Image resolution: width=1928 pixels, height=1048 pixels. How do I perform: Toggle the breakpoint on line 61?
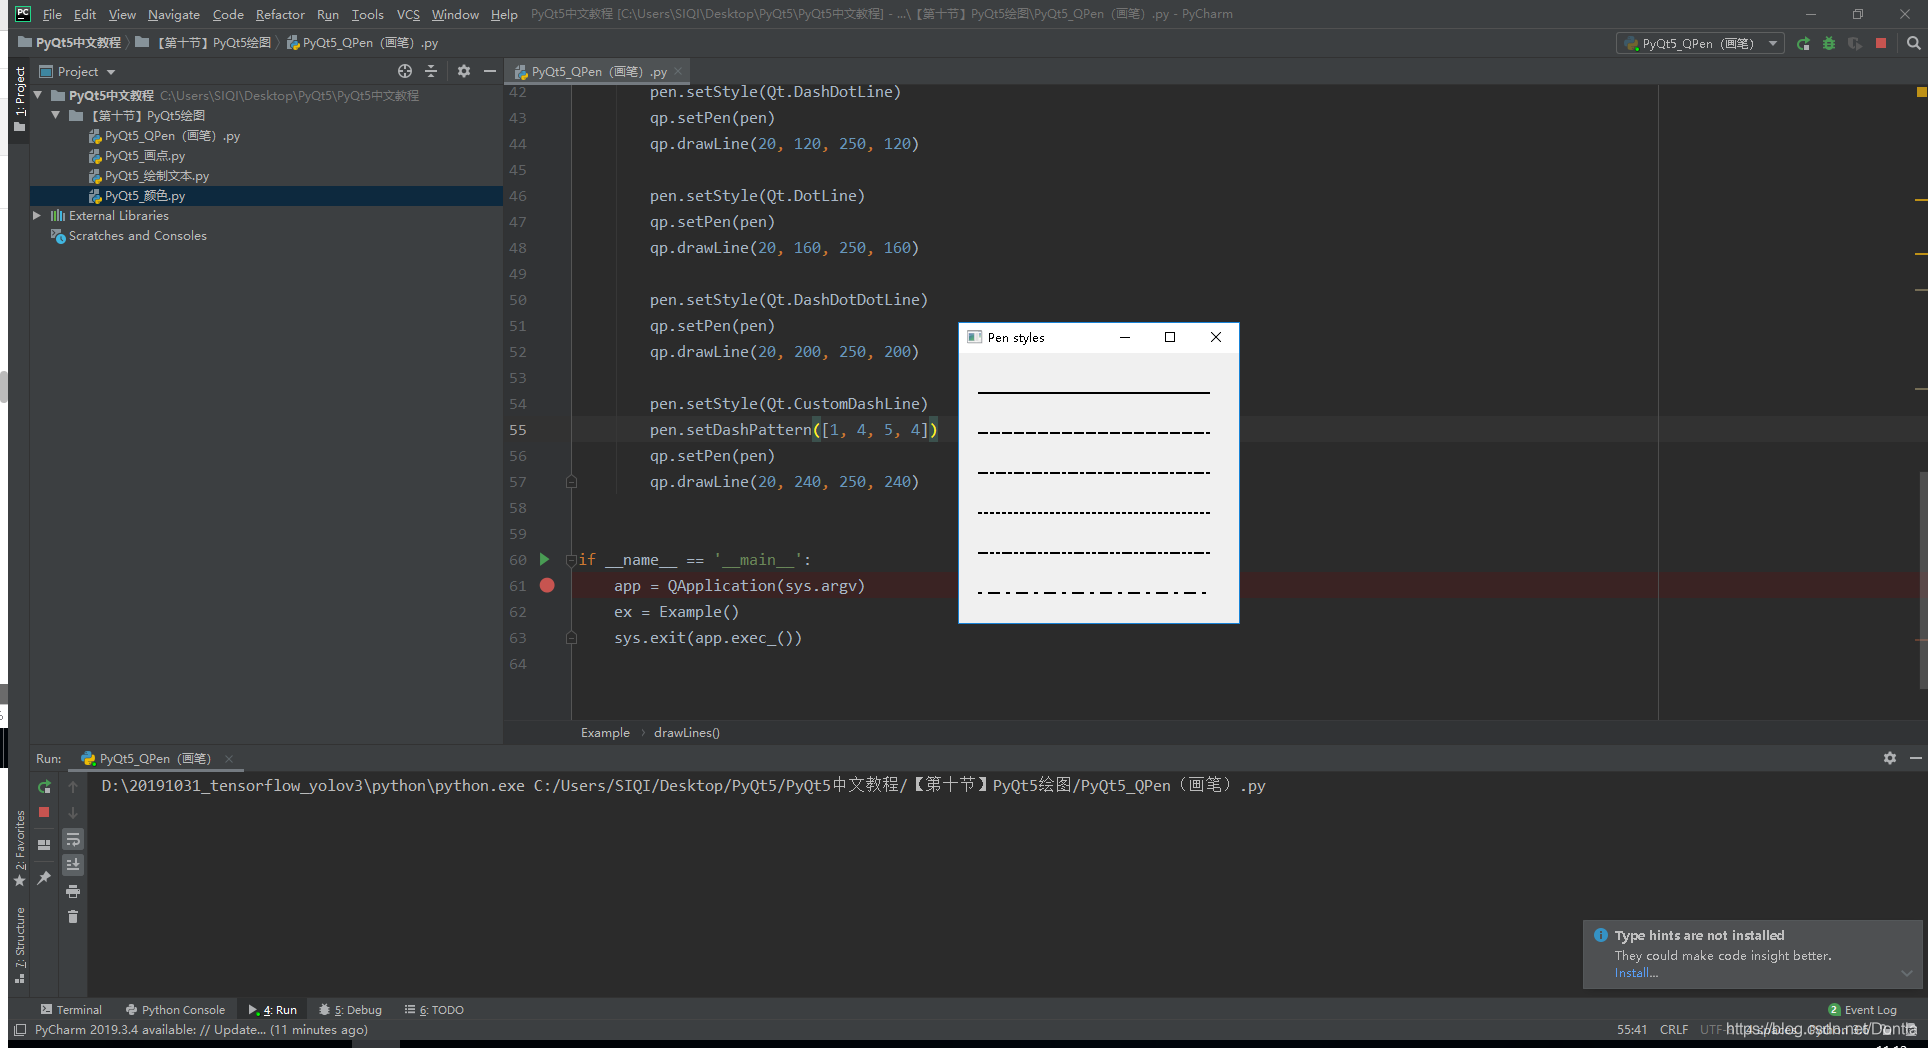click(547, 586)
